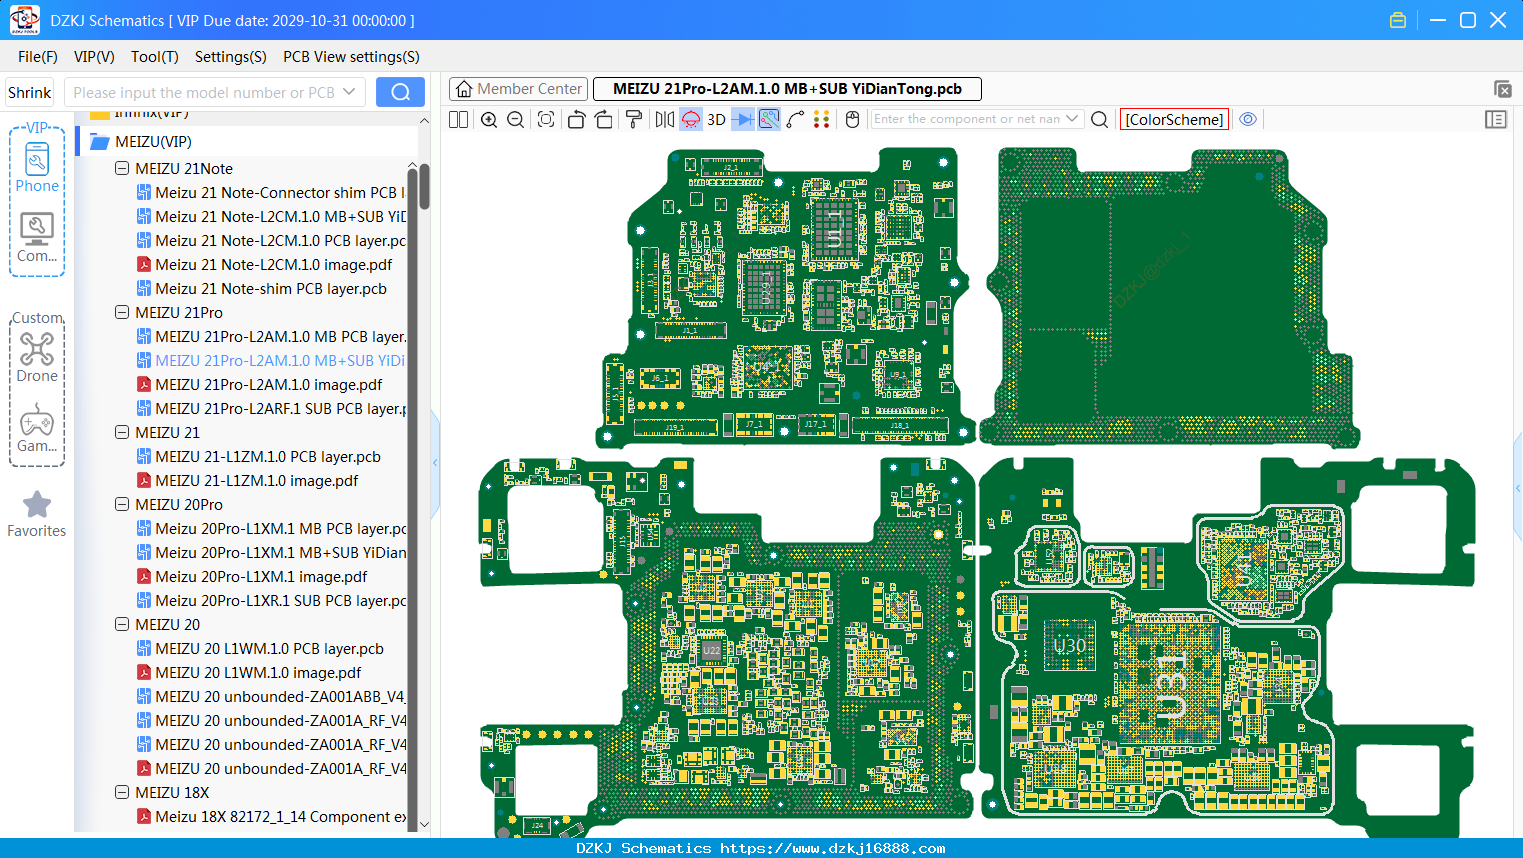
Task: Select the Game console category
Action: coord(37,428)
